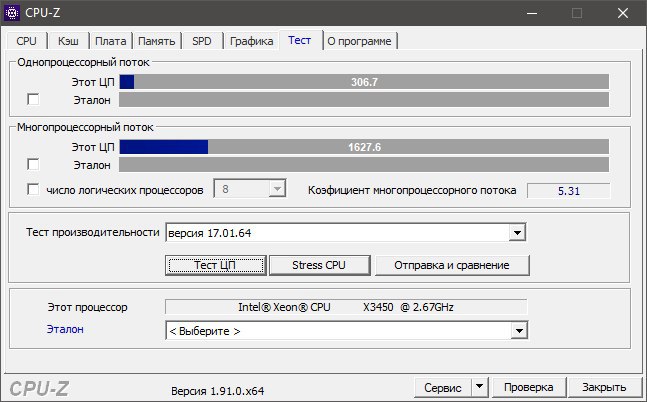Click the Этот процессор label
The width and height of the screenshot is (647, 402).
point(87,307)
